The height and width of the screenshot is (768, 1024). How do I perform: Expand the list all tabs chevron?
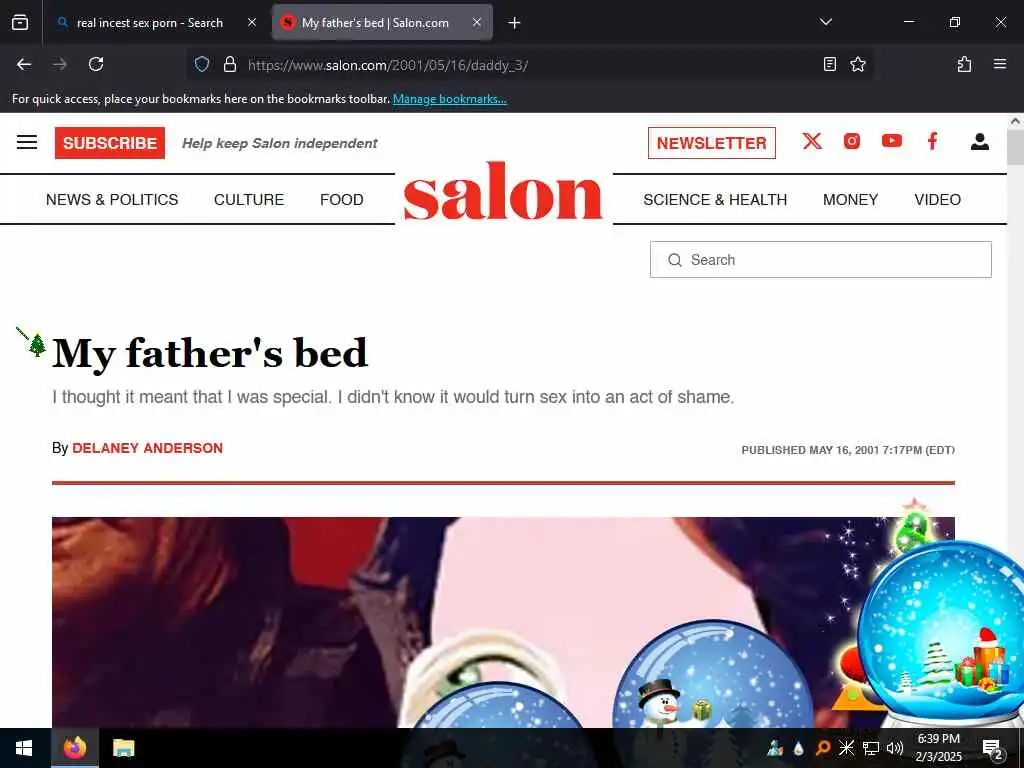(x=825, y=22)
